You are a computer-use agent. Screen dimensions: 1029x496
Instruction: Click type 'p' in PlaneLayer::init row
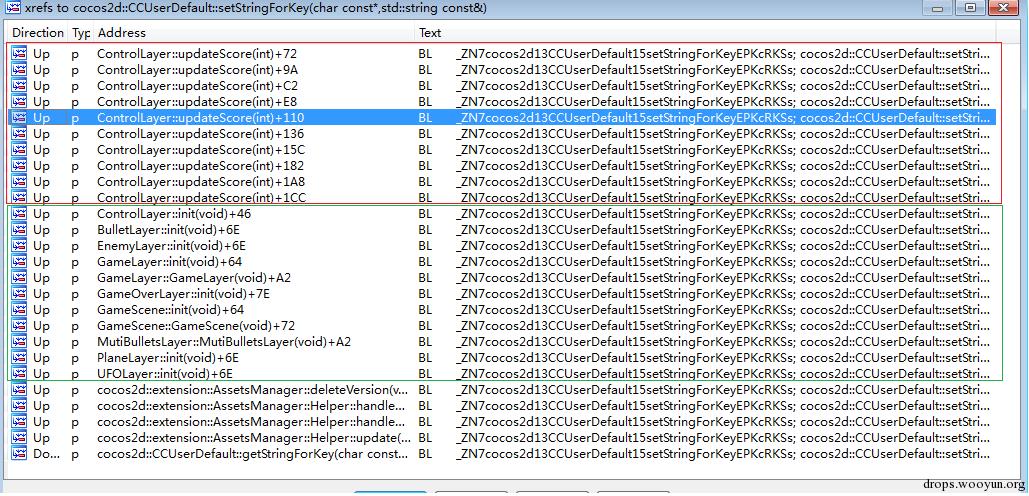pos(75,358)
